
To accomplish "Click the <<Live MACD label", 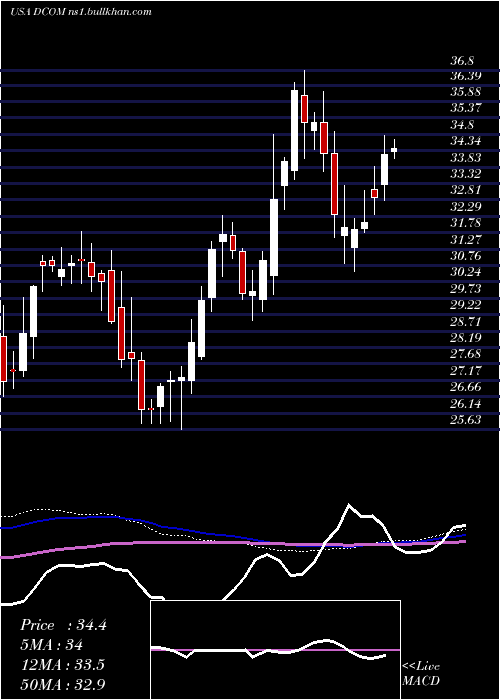I will (x=421, y=674).
